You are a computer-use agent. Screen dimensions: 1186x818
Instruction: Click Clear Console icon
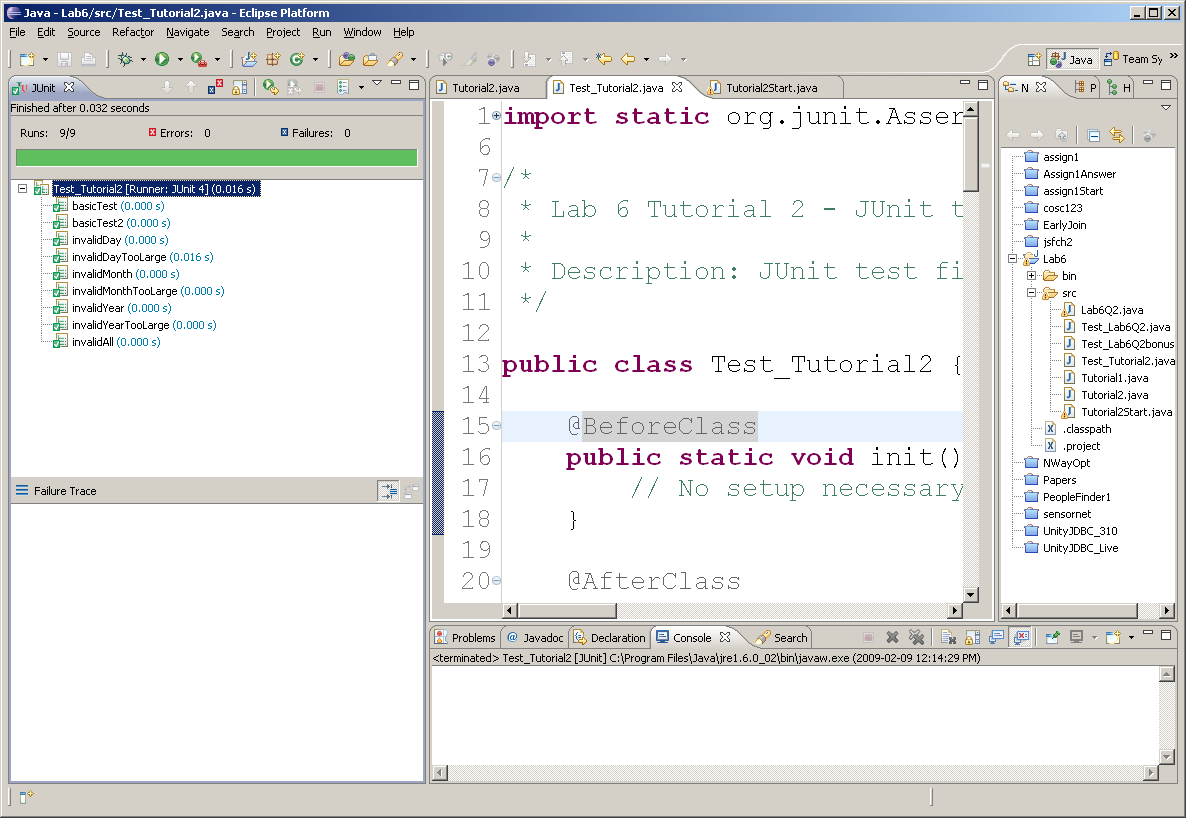948,637
